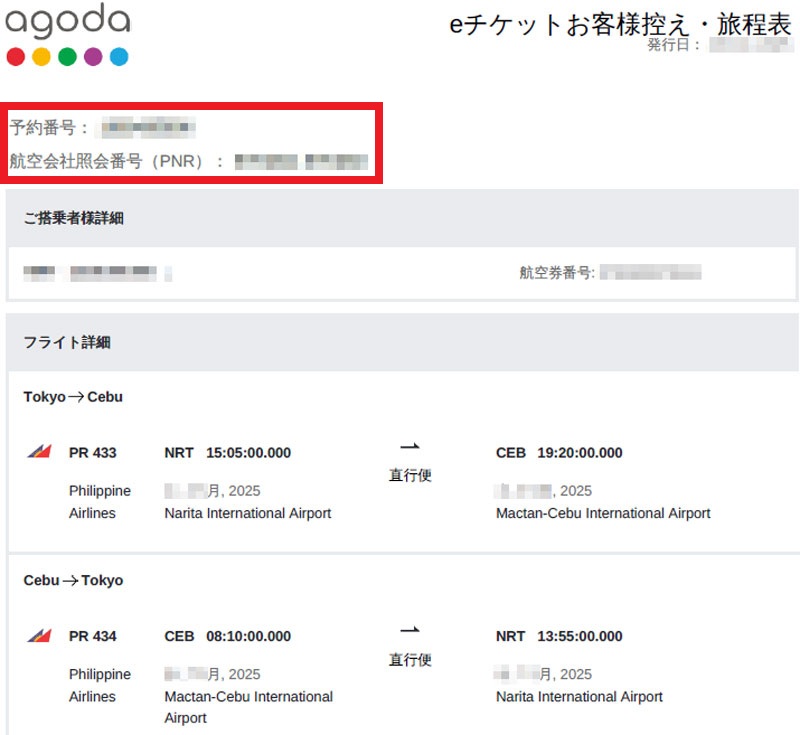
Task: Click the arrow icon above 直行便 for PR 434
Action: click(x=410, y=630)
